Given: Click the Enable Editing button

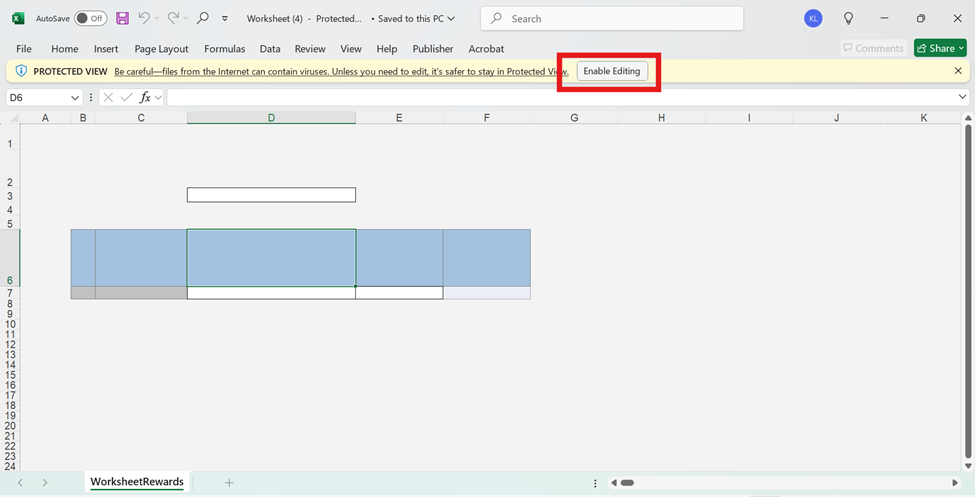Looking at the screenshot, I should click(611, 71).
